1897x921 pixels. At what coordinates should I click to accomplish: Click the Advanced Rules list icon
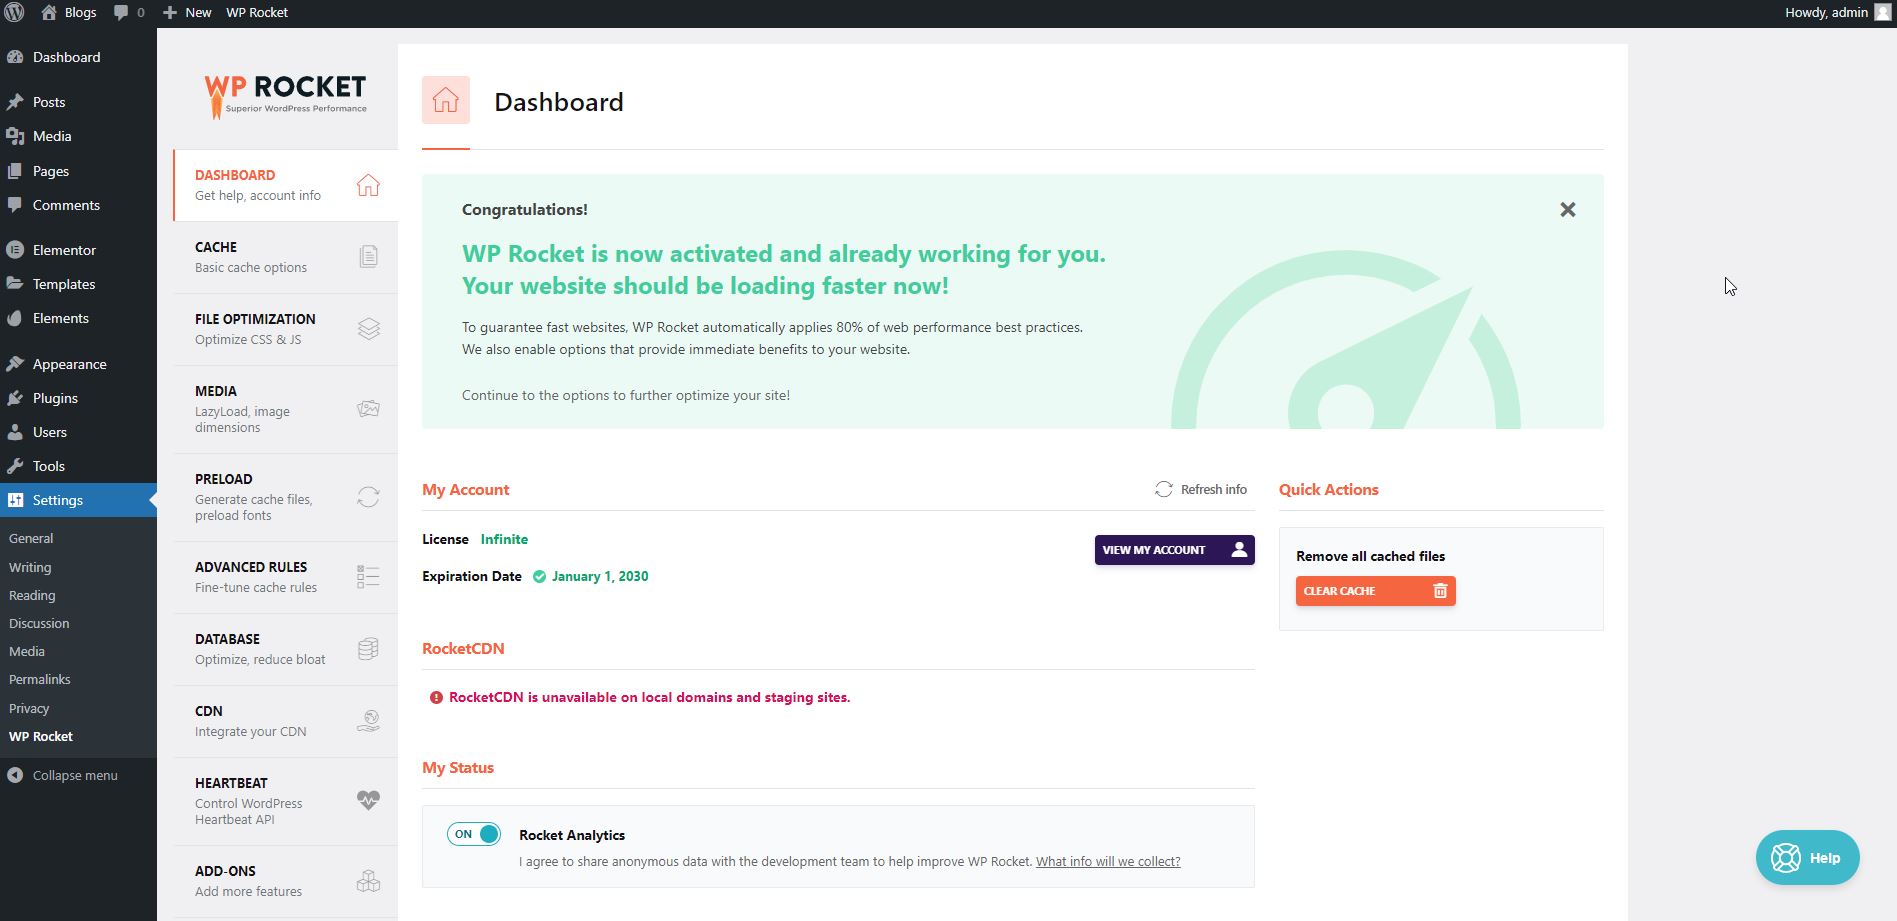[368, 577]
